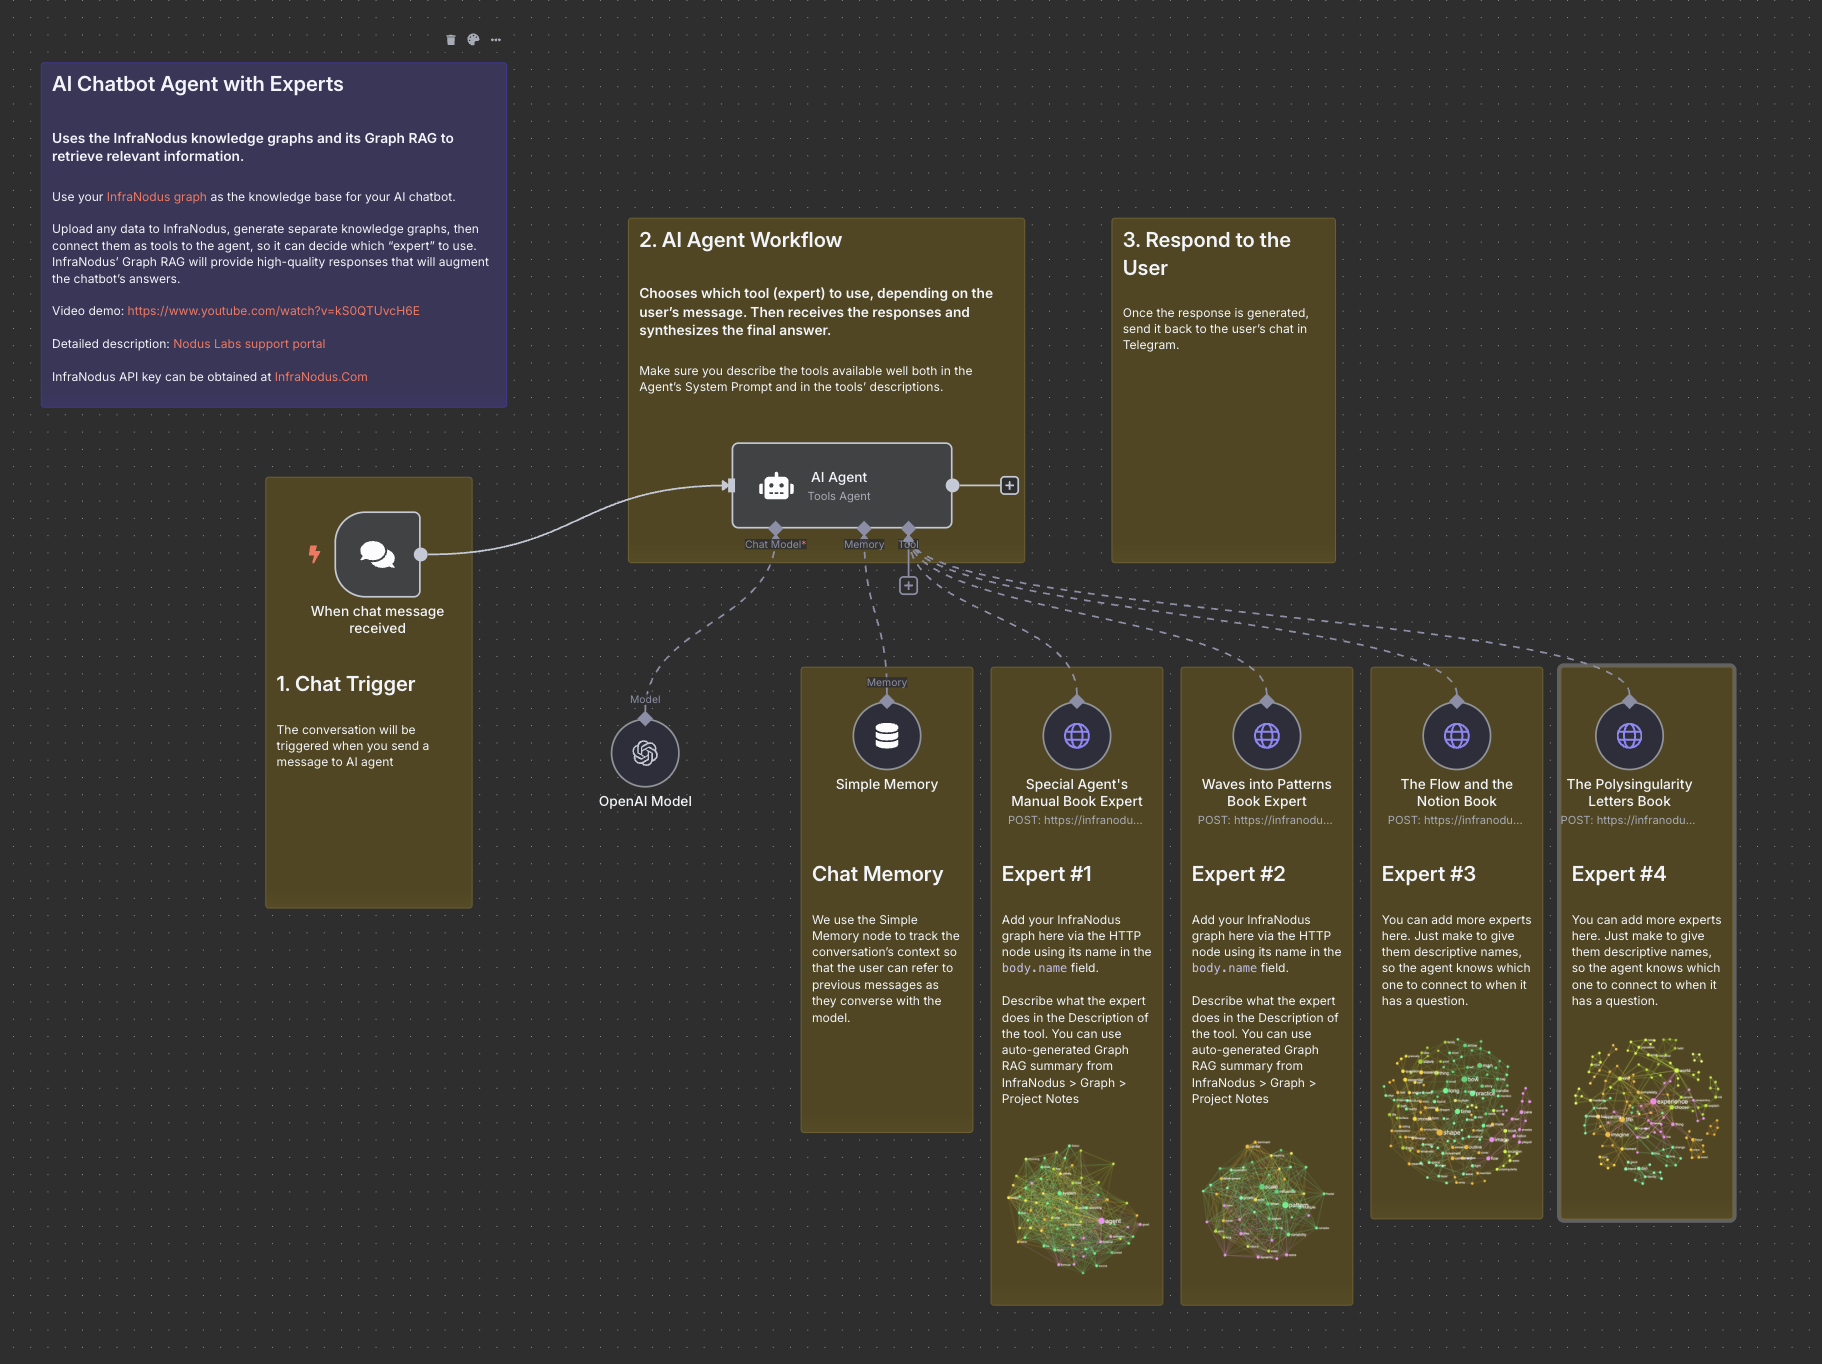Image resolution: width=1822 pixels, height=1364 pixels.
Task: Open sticky note color palette
Action: pos(473,40)
